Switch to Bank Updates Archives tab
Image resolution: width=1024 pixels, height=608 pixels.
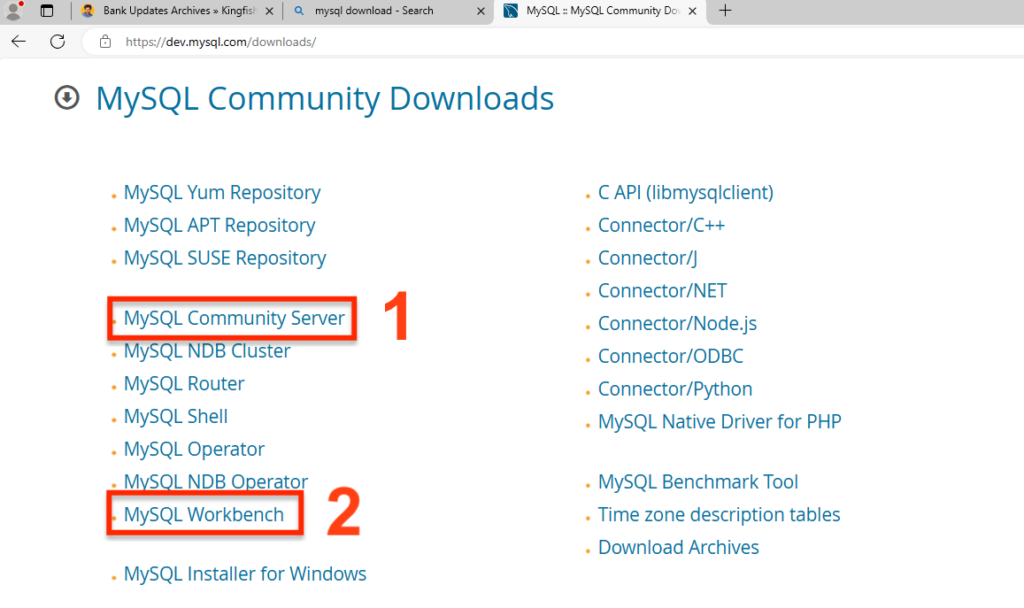pos(178,11)
